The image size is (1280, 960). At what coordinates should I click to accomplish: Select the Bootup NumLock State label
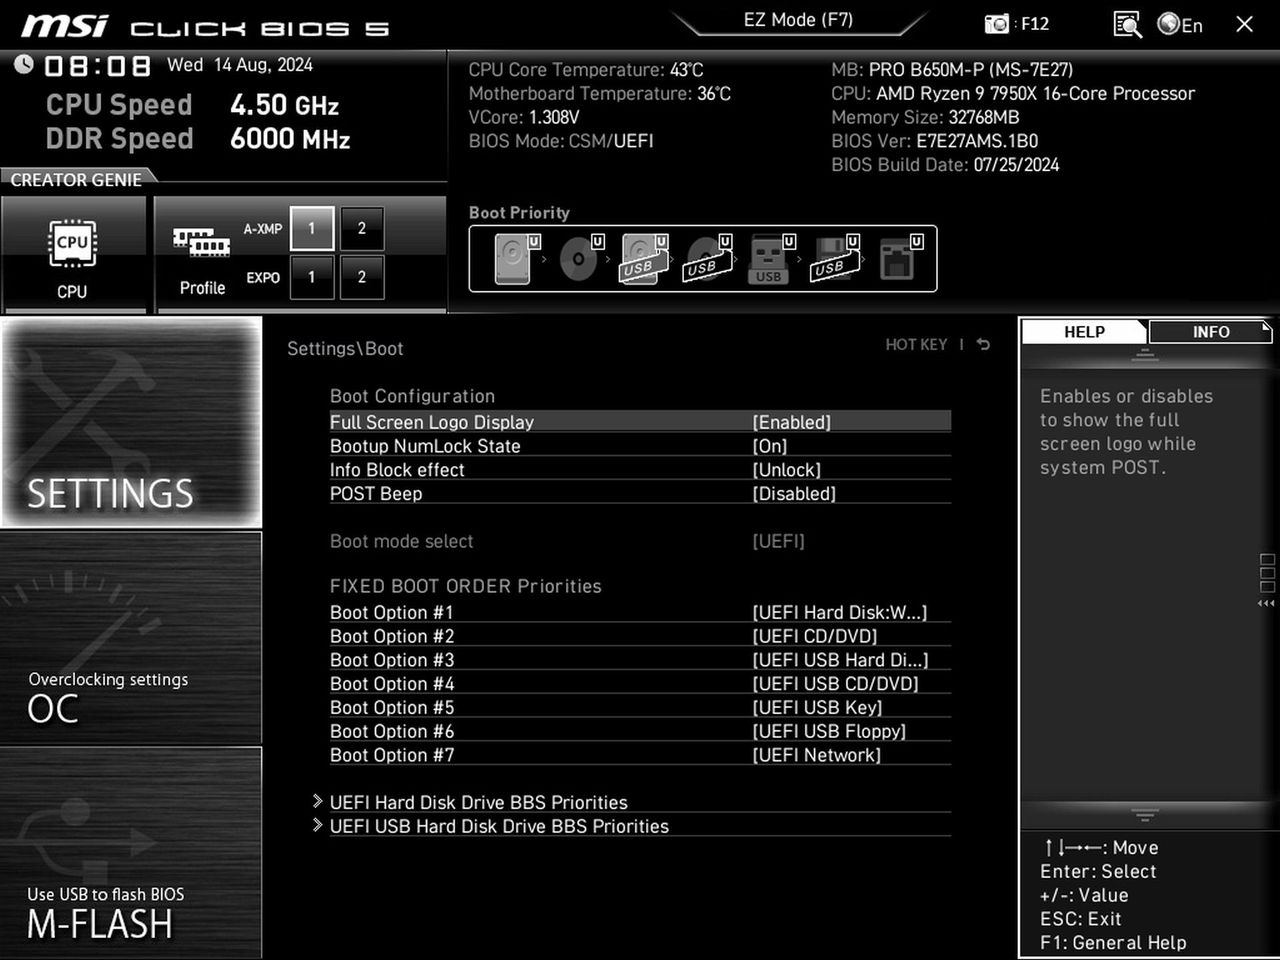(425, 446)
